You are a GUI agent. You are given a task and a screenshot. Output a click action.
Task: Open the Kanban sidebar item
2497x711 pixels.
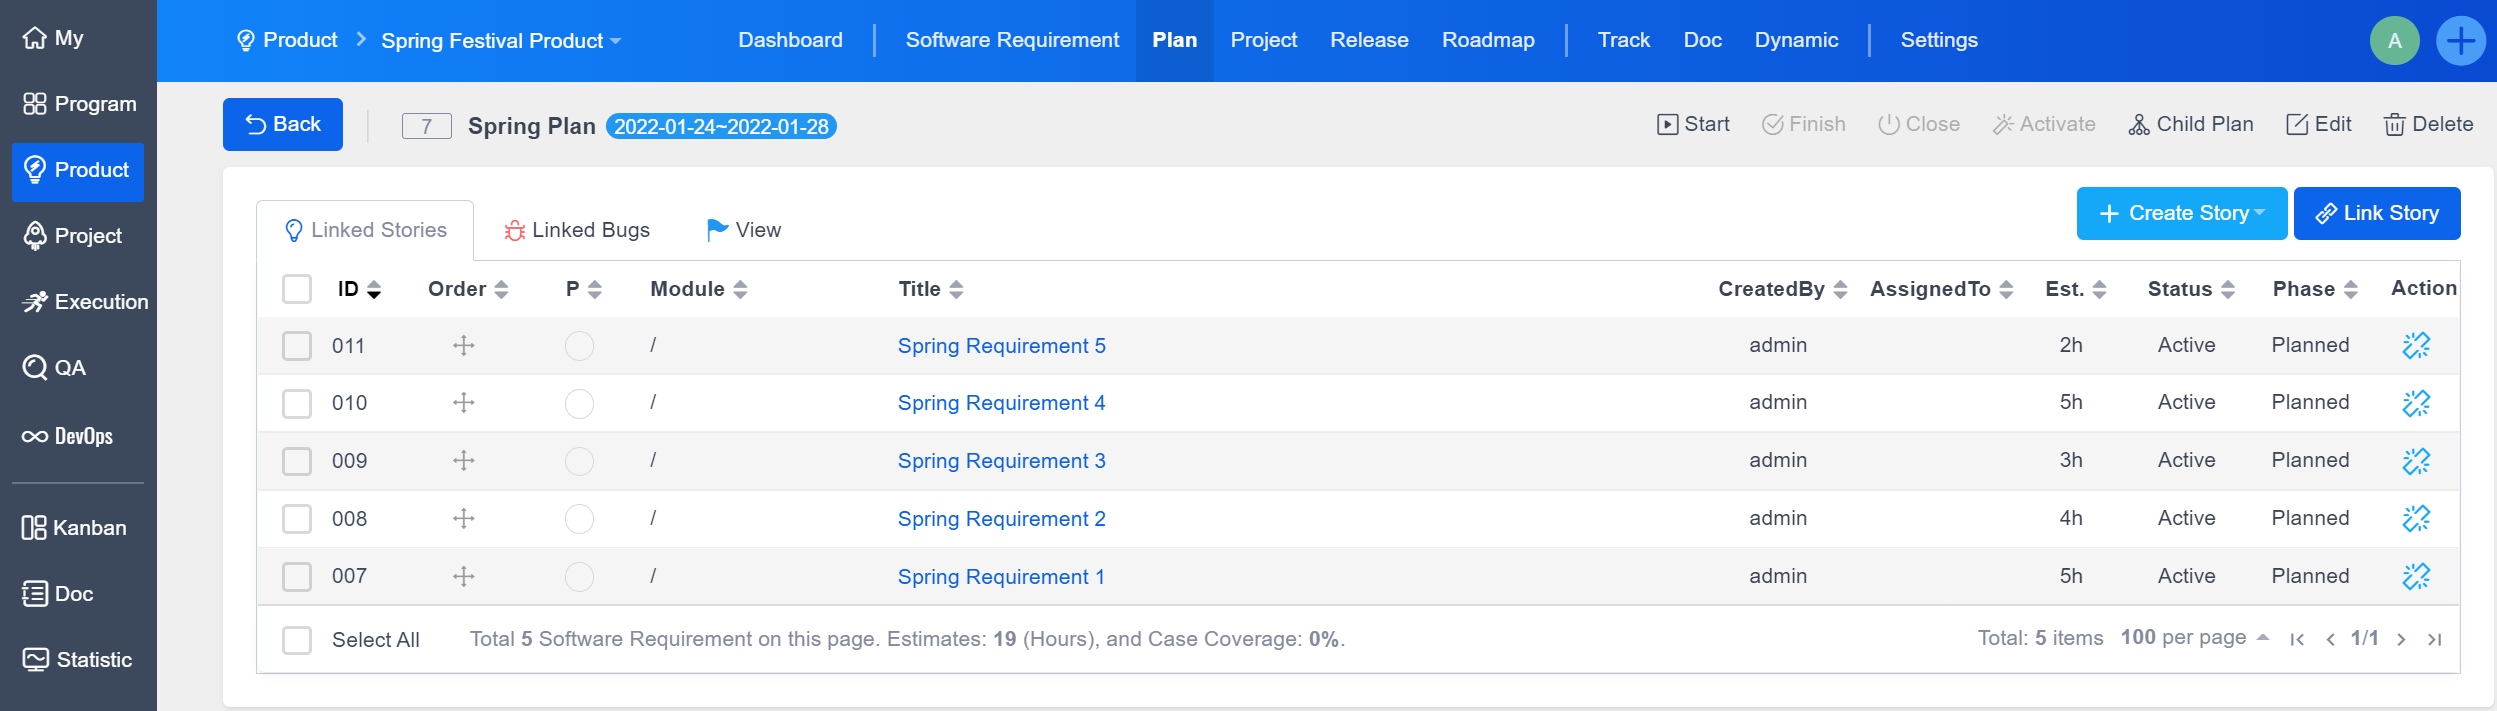tap(74, 528)
